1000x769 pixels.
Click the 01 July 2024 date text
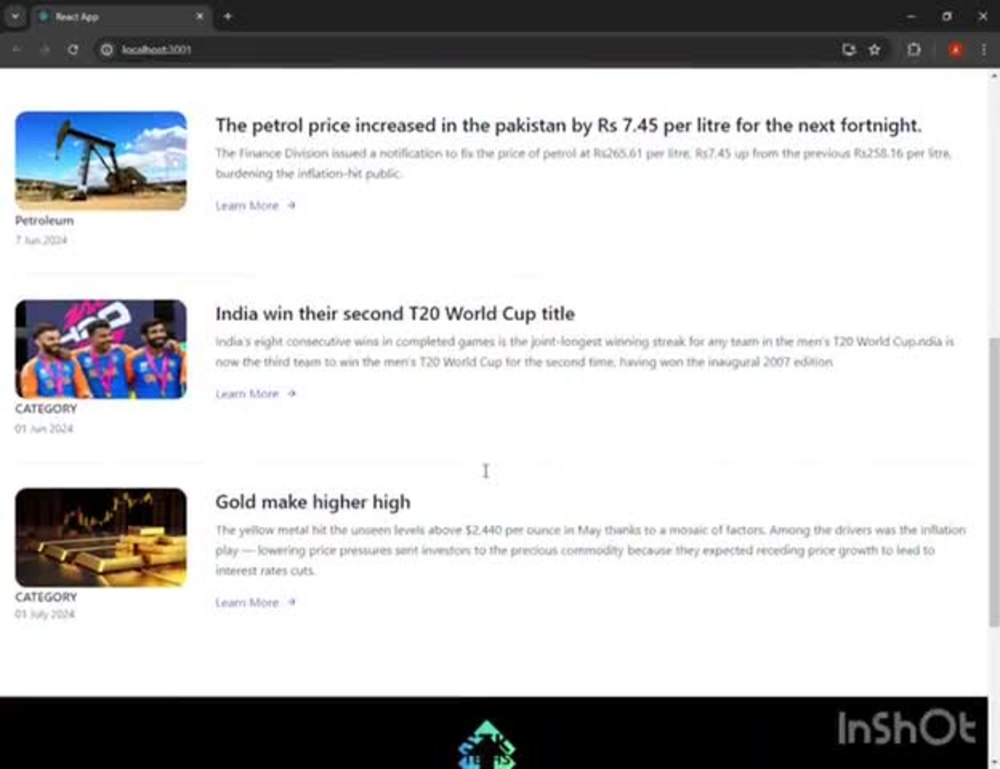tap(45, 614)
